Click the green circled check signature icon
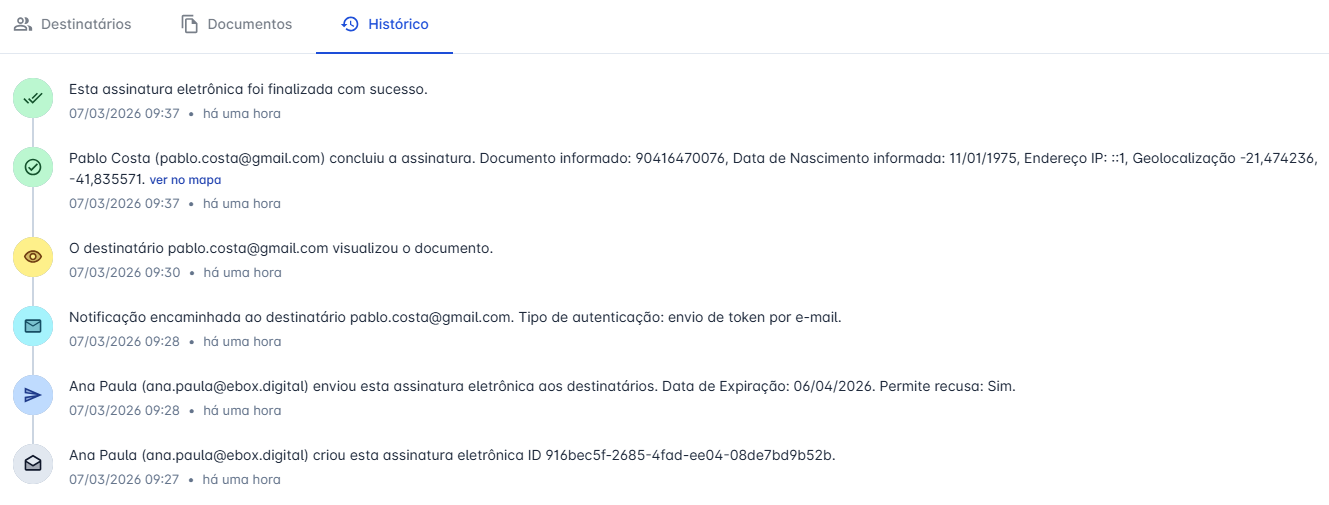The height and width of the screenshot is (505, 1329). pos(33,167)
